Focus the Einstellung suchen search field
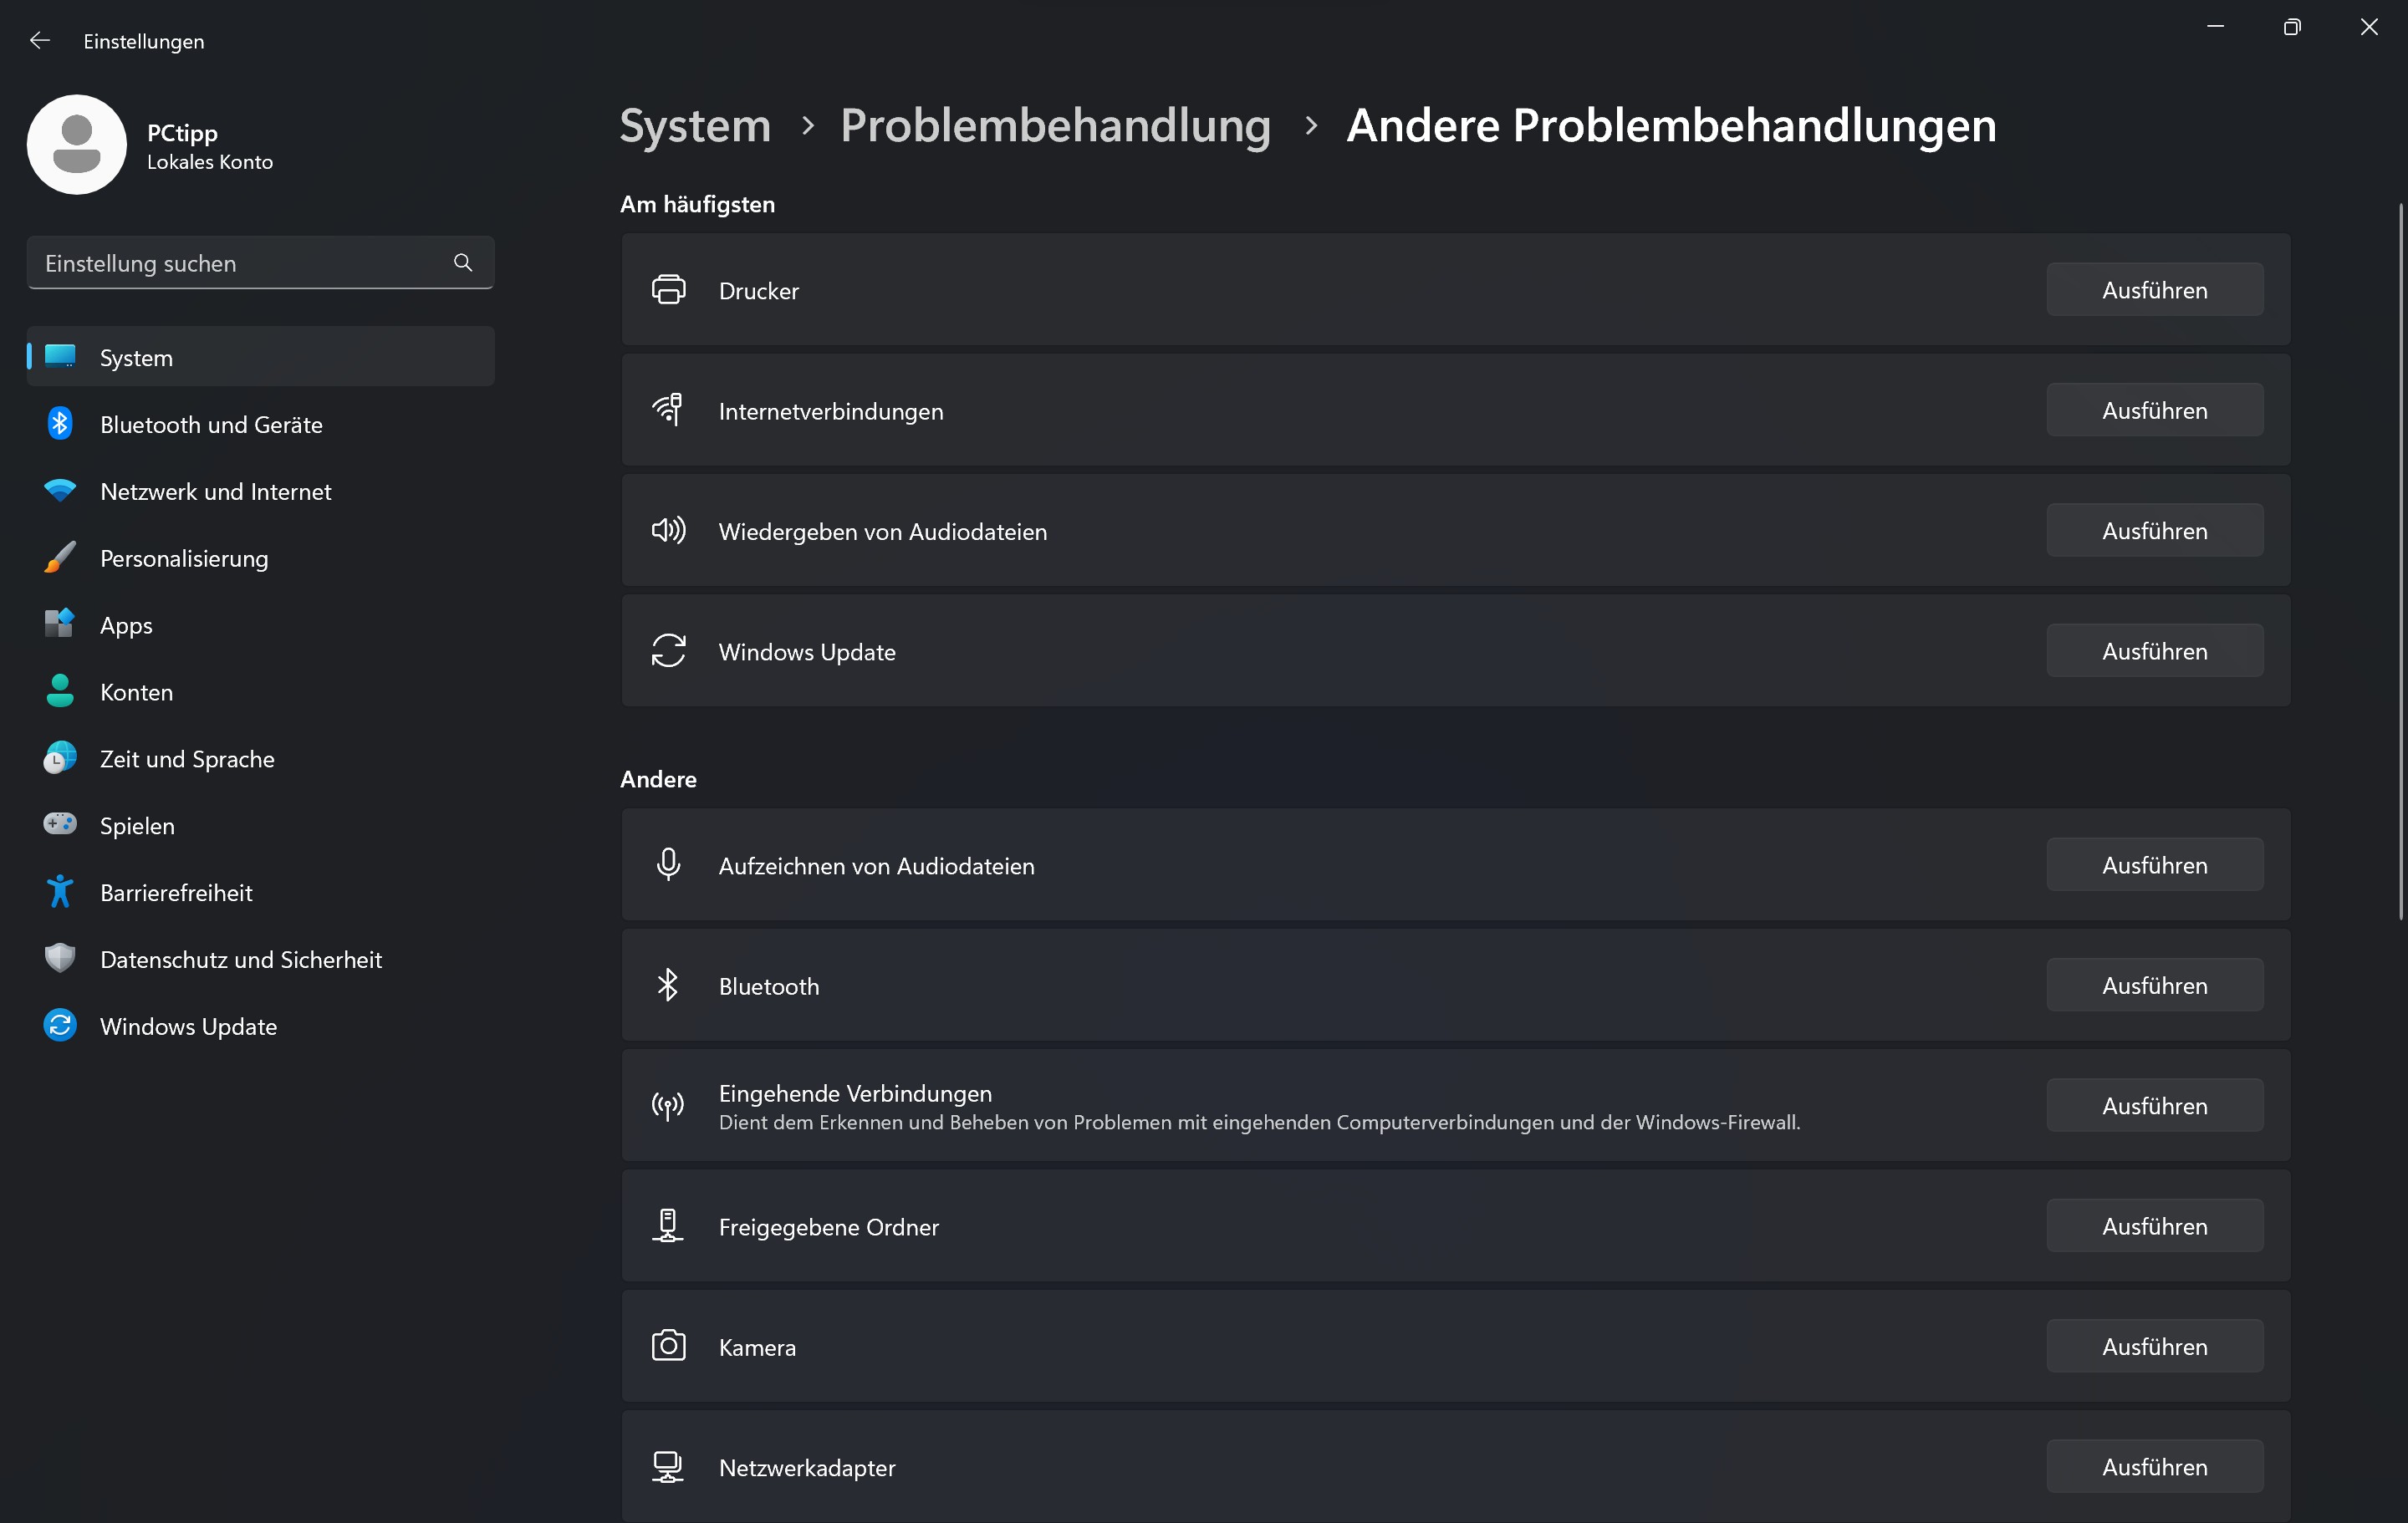The image size is (2408, 1523). coord(261,263)
